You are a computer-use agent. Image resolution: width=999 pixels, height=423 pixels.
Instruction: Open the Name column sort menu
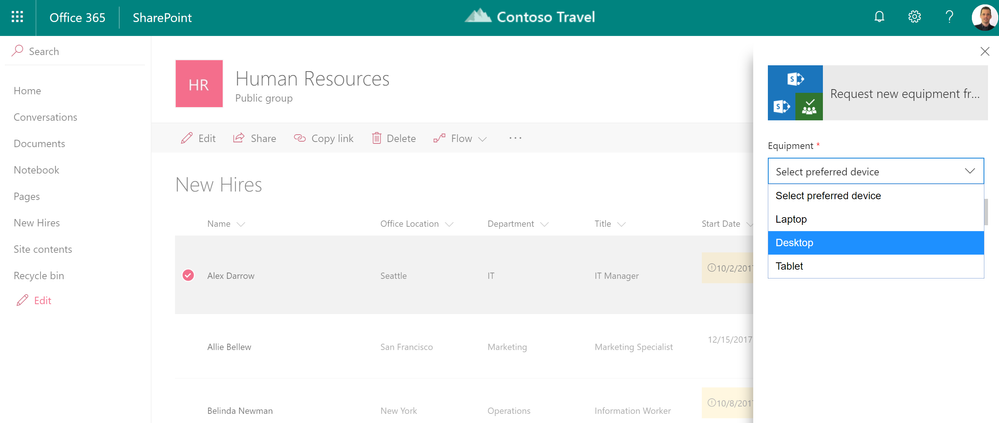click(241, 224)
